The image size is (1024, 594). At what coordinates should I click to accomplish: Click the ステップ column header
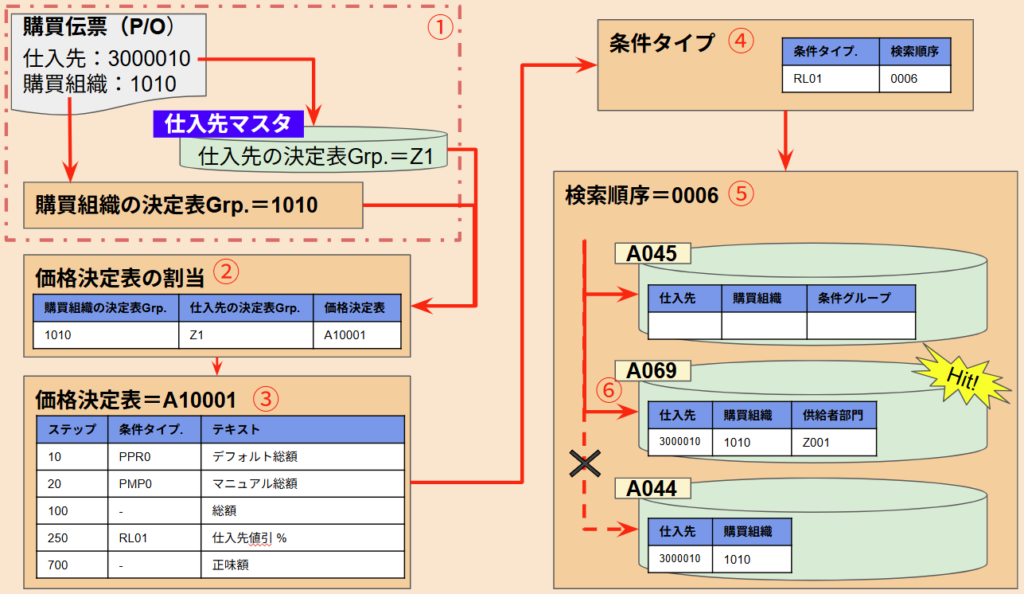pyautogui.click(x=72, y=430)
